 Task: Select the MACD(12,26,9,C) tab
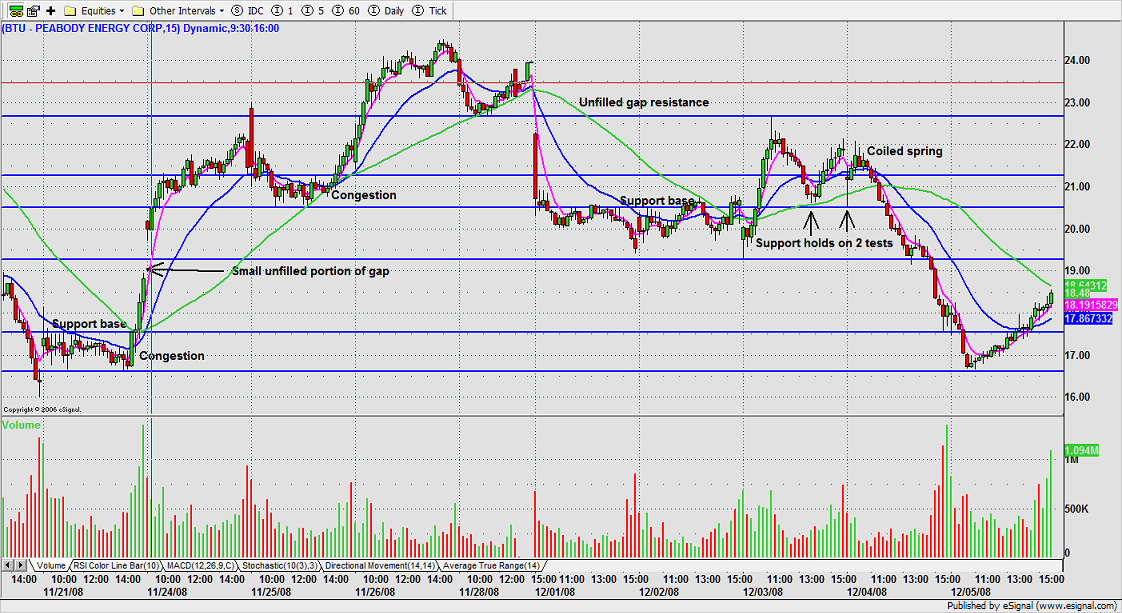point(200,566)
